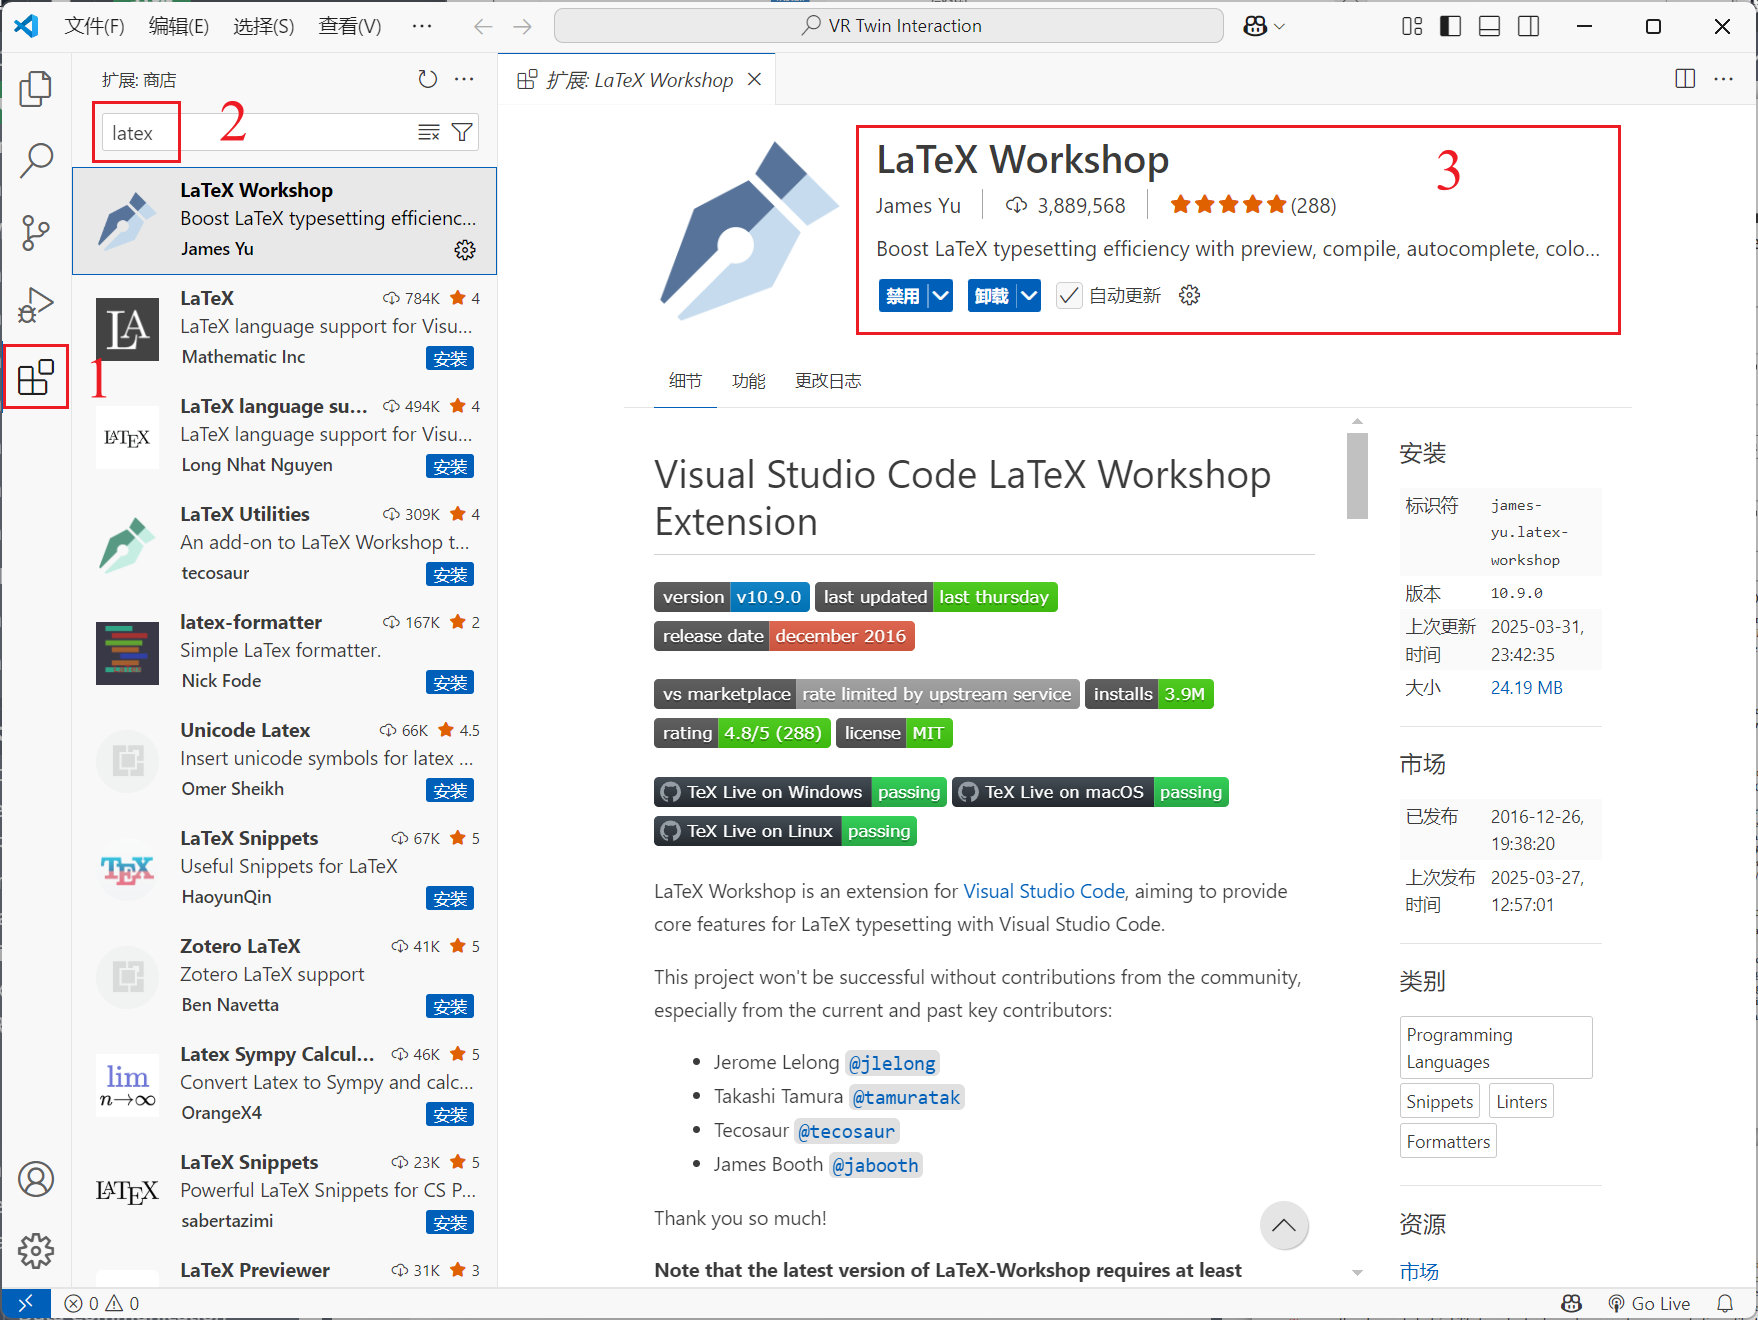
Task: Click the readme vertical scrollbar thumb
Action: 1357,476
